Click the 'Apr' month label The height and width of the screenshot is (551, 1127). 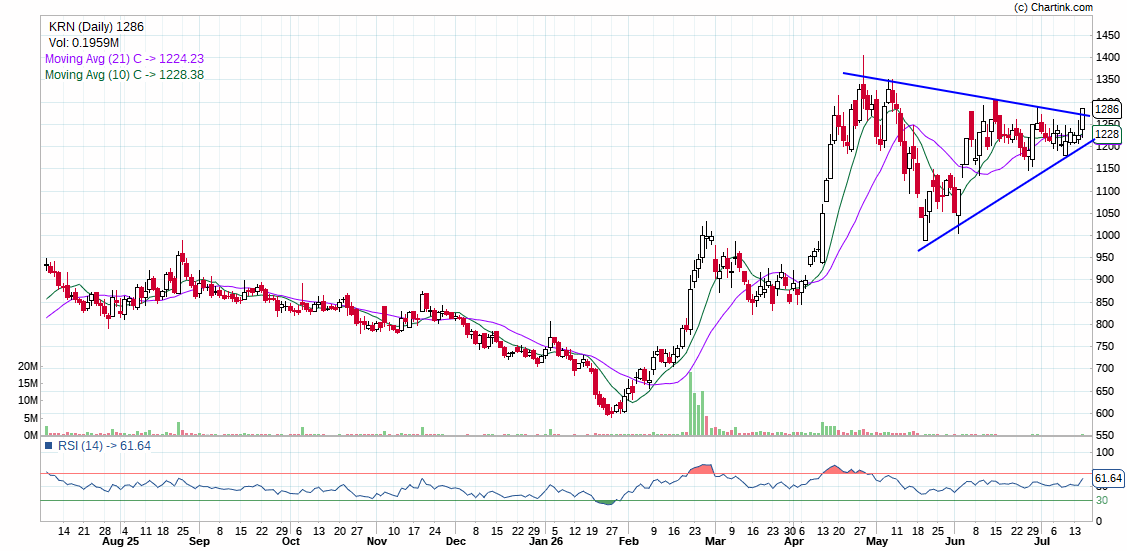pos(794,541)
